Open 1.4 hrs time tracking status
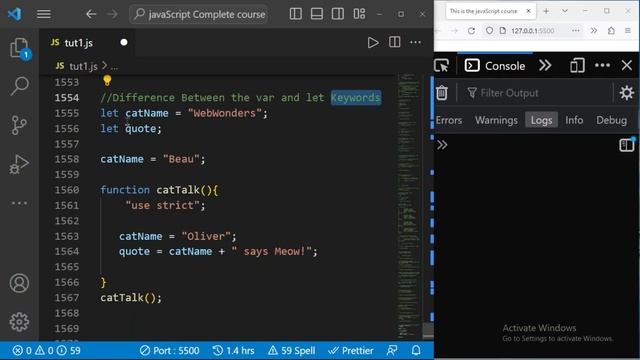640x360 pixels. [233, 351]
